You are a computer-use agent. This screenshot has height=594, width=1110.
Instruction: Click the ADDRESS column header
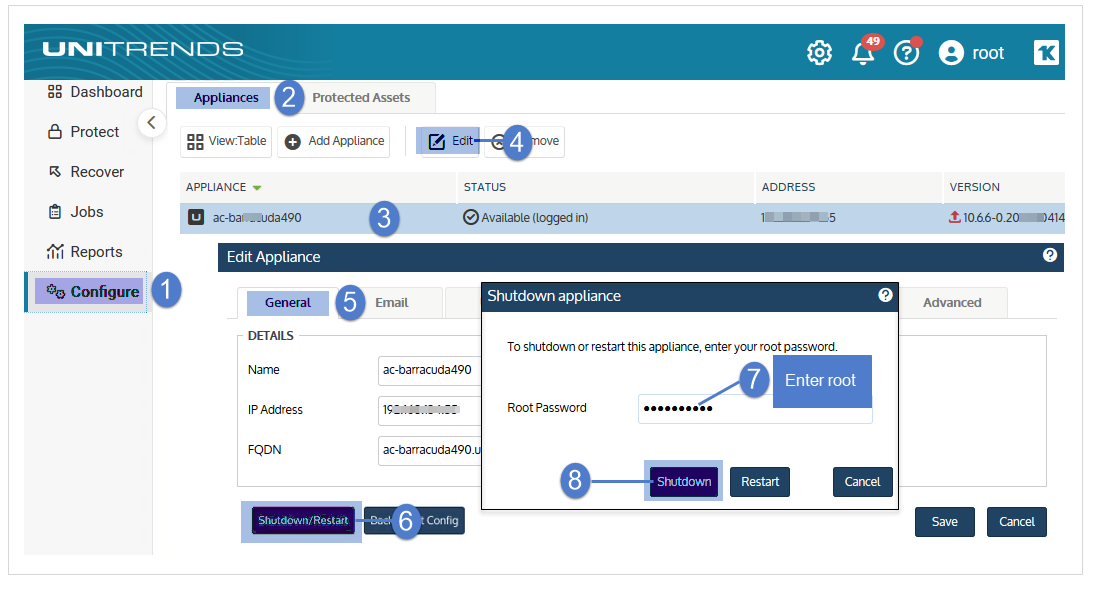[789, 187]
